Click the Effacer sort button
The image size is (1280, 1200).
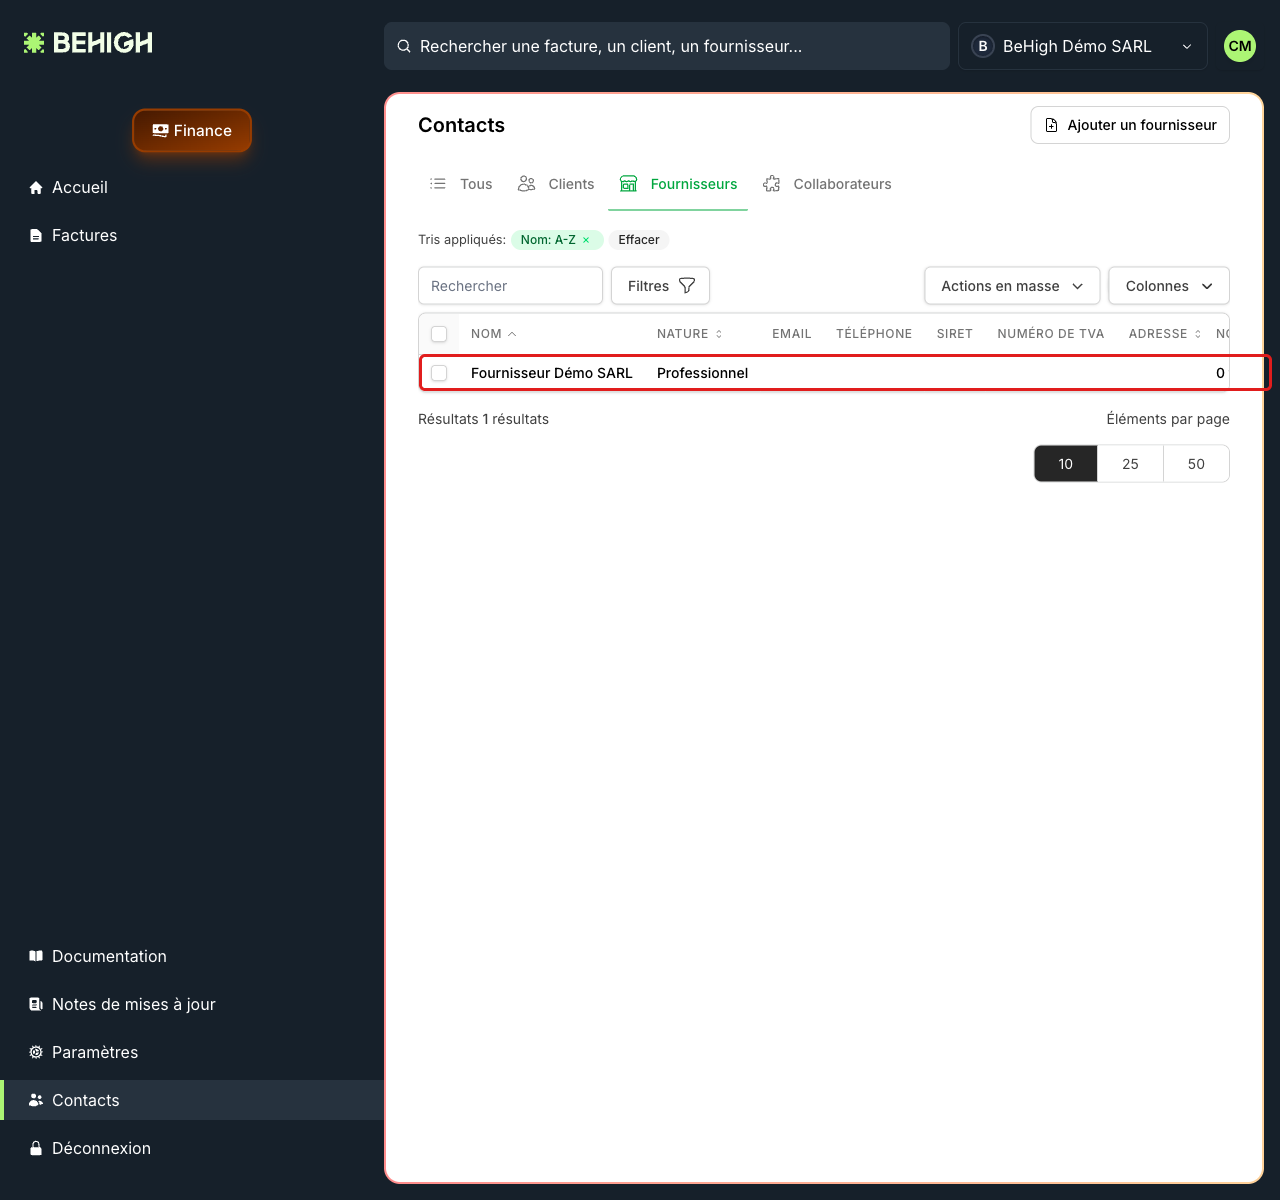[x=639, y=240]
